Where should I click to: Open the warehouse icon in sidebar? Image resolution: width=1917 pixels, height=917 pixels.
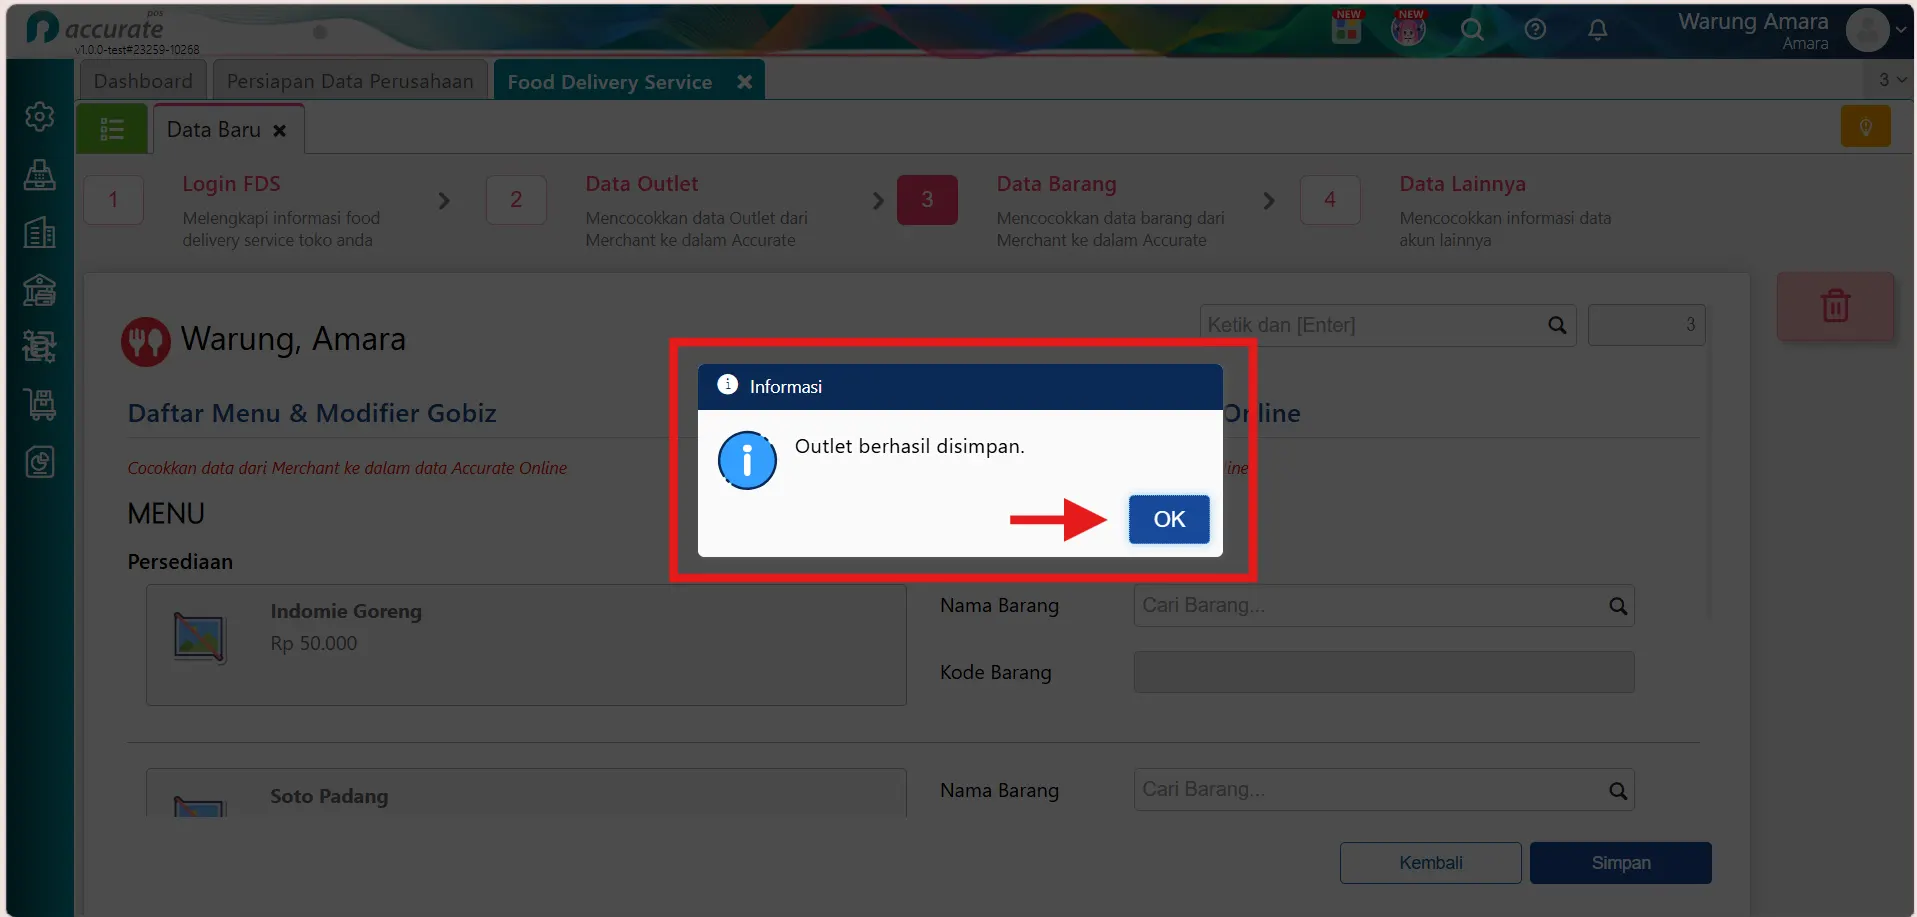click(x=40, y=291)
